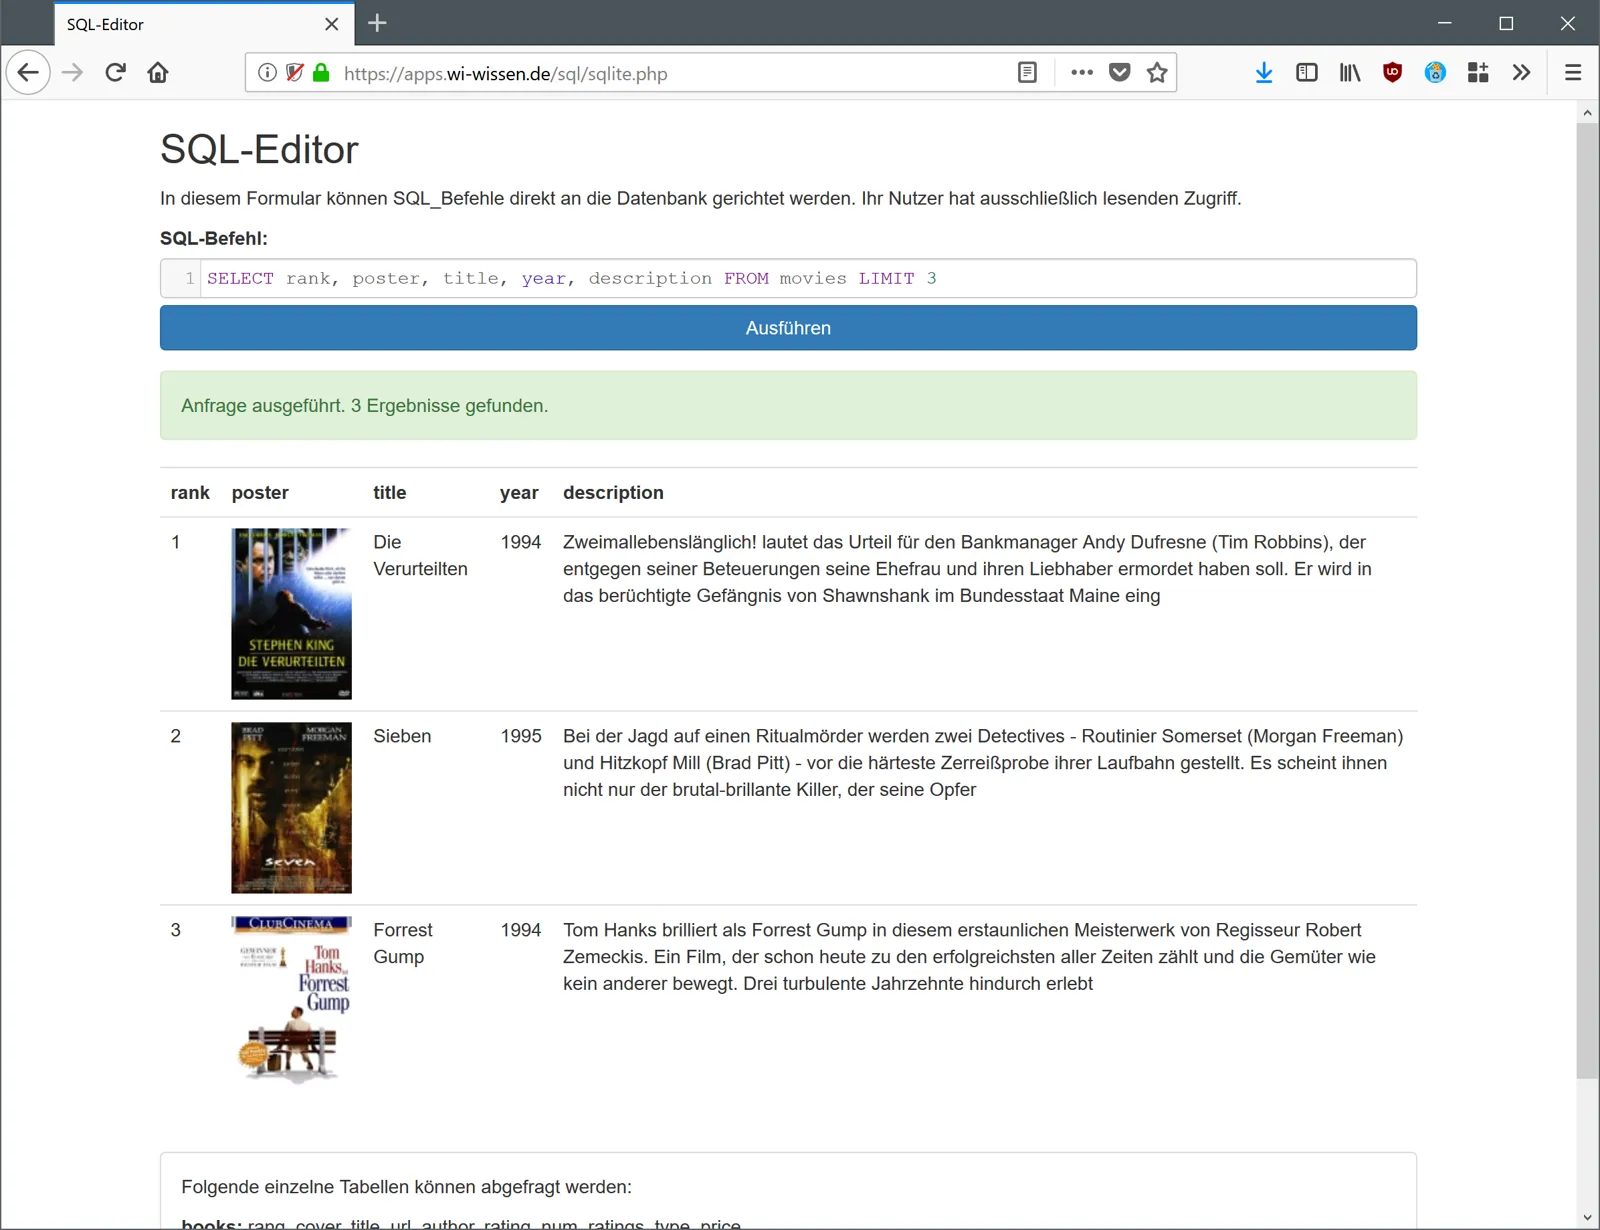The image size is (1600, 1230).
Task: Toggle reader view in address bar
Action: (x=1027, y=72)
